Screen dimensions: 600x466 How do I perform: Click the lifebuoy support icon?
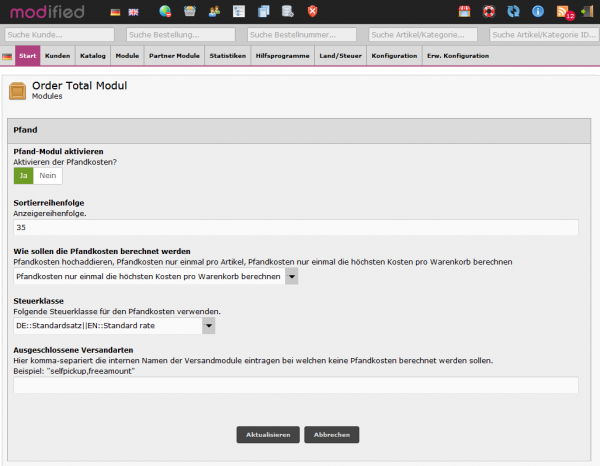(x=489, y=12)
